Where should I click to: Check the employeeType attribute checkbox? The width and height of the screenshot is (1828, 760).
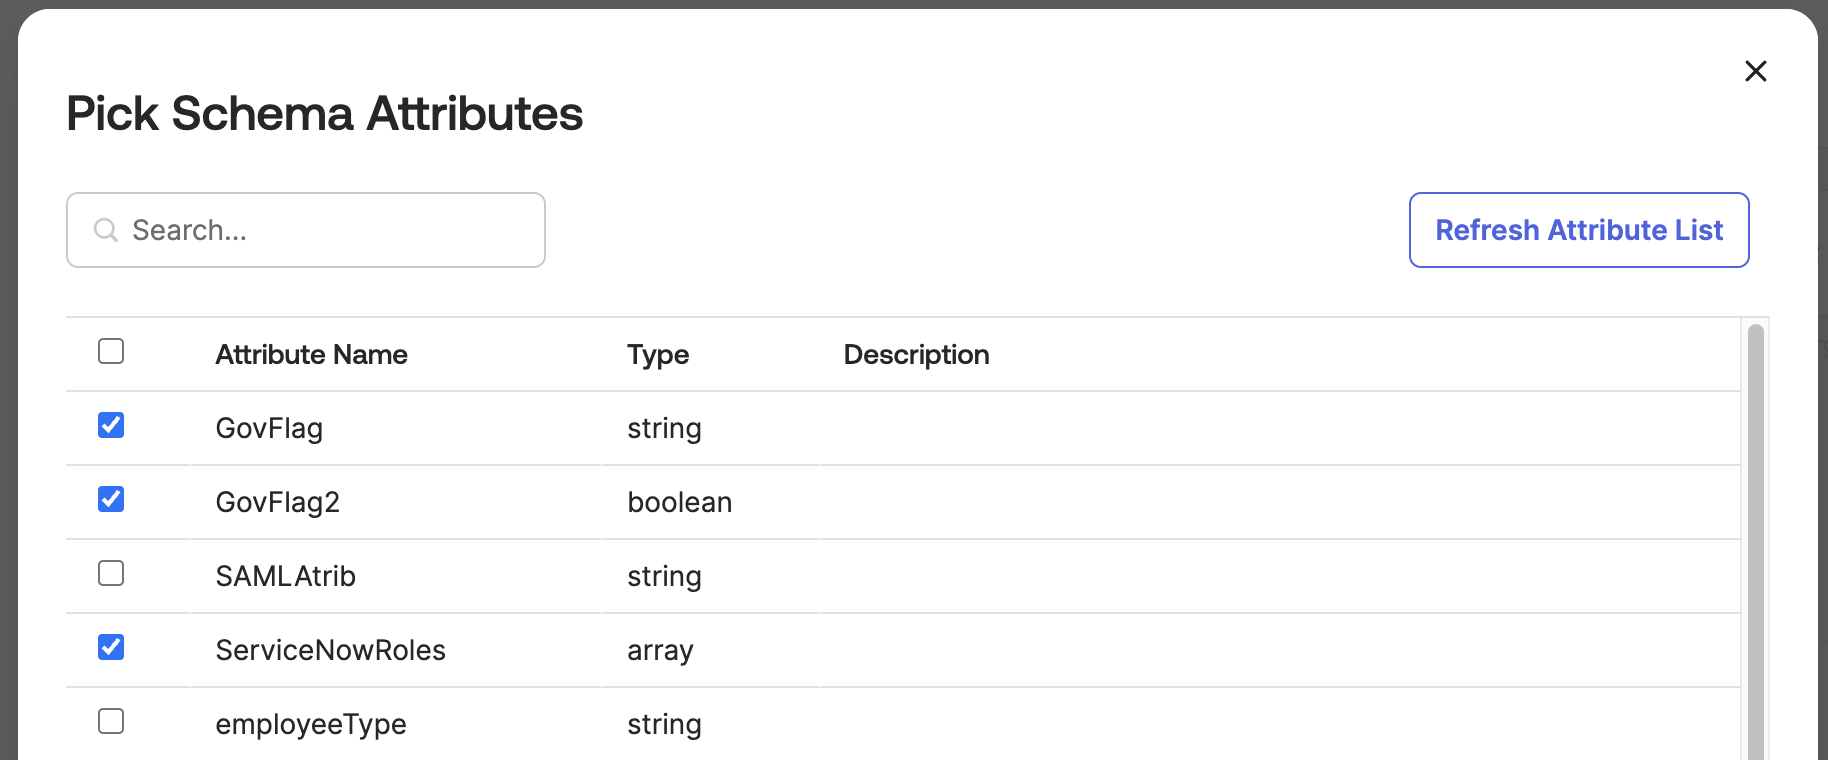(x=110, y=723)
